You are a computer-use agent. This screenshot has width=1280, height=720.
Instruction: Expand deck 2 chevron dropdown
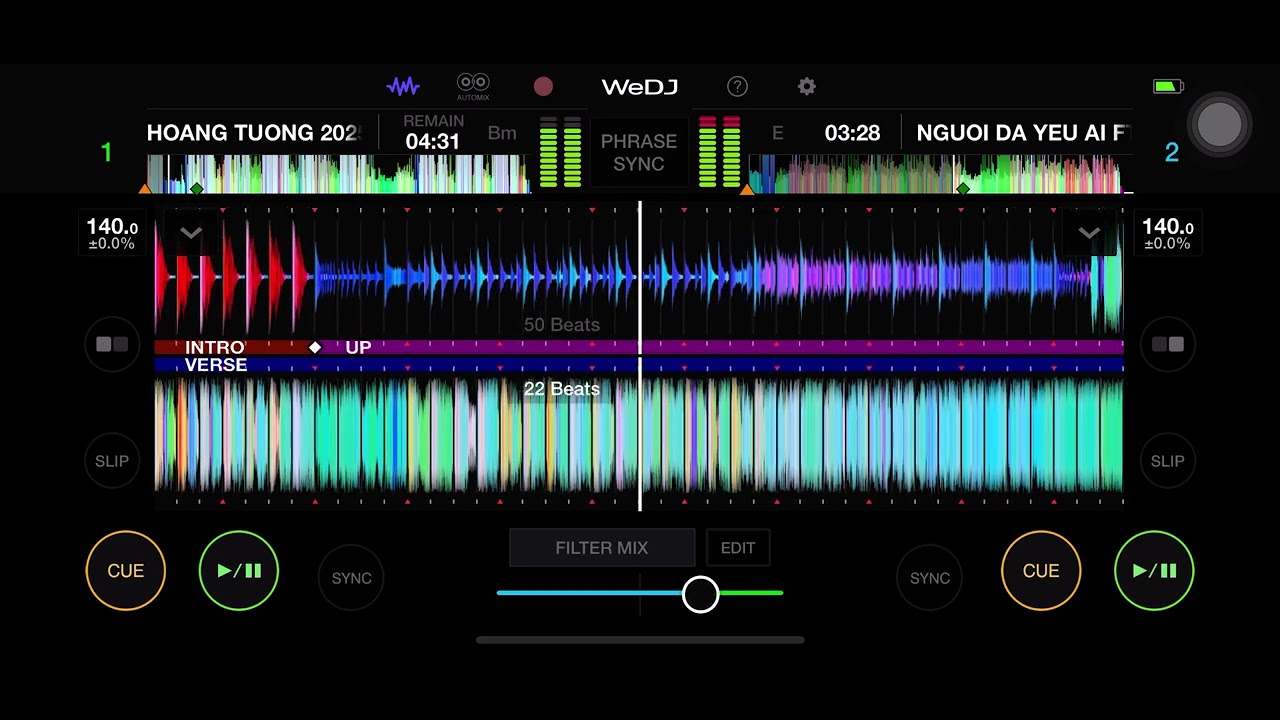coord(1089,233)
